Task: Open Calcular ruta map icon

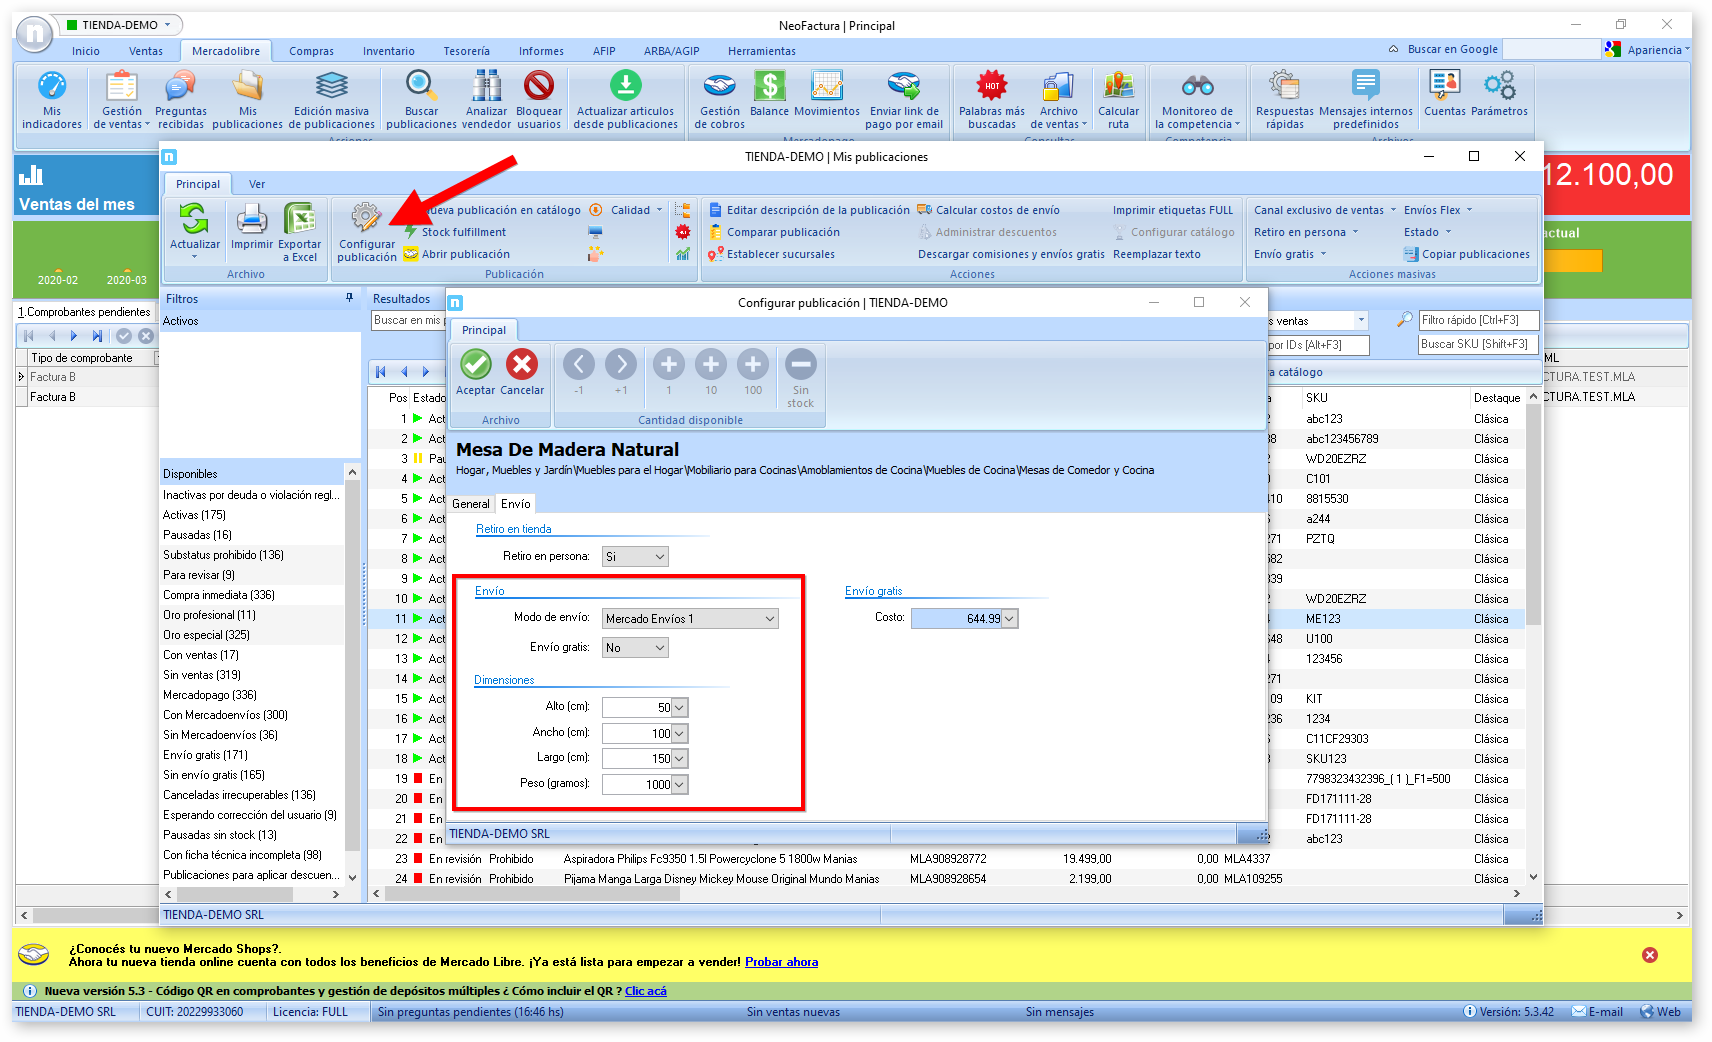Action: tap(1118, 87)
